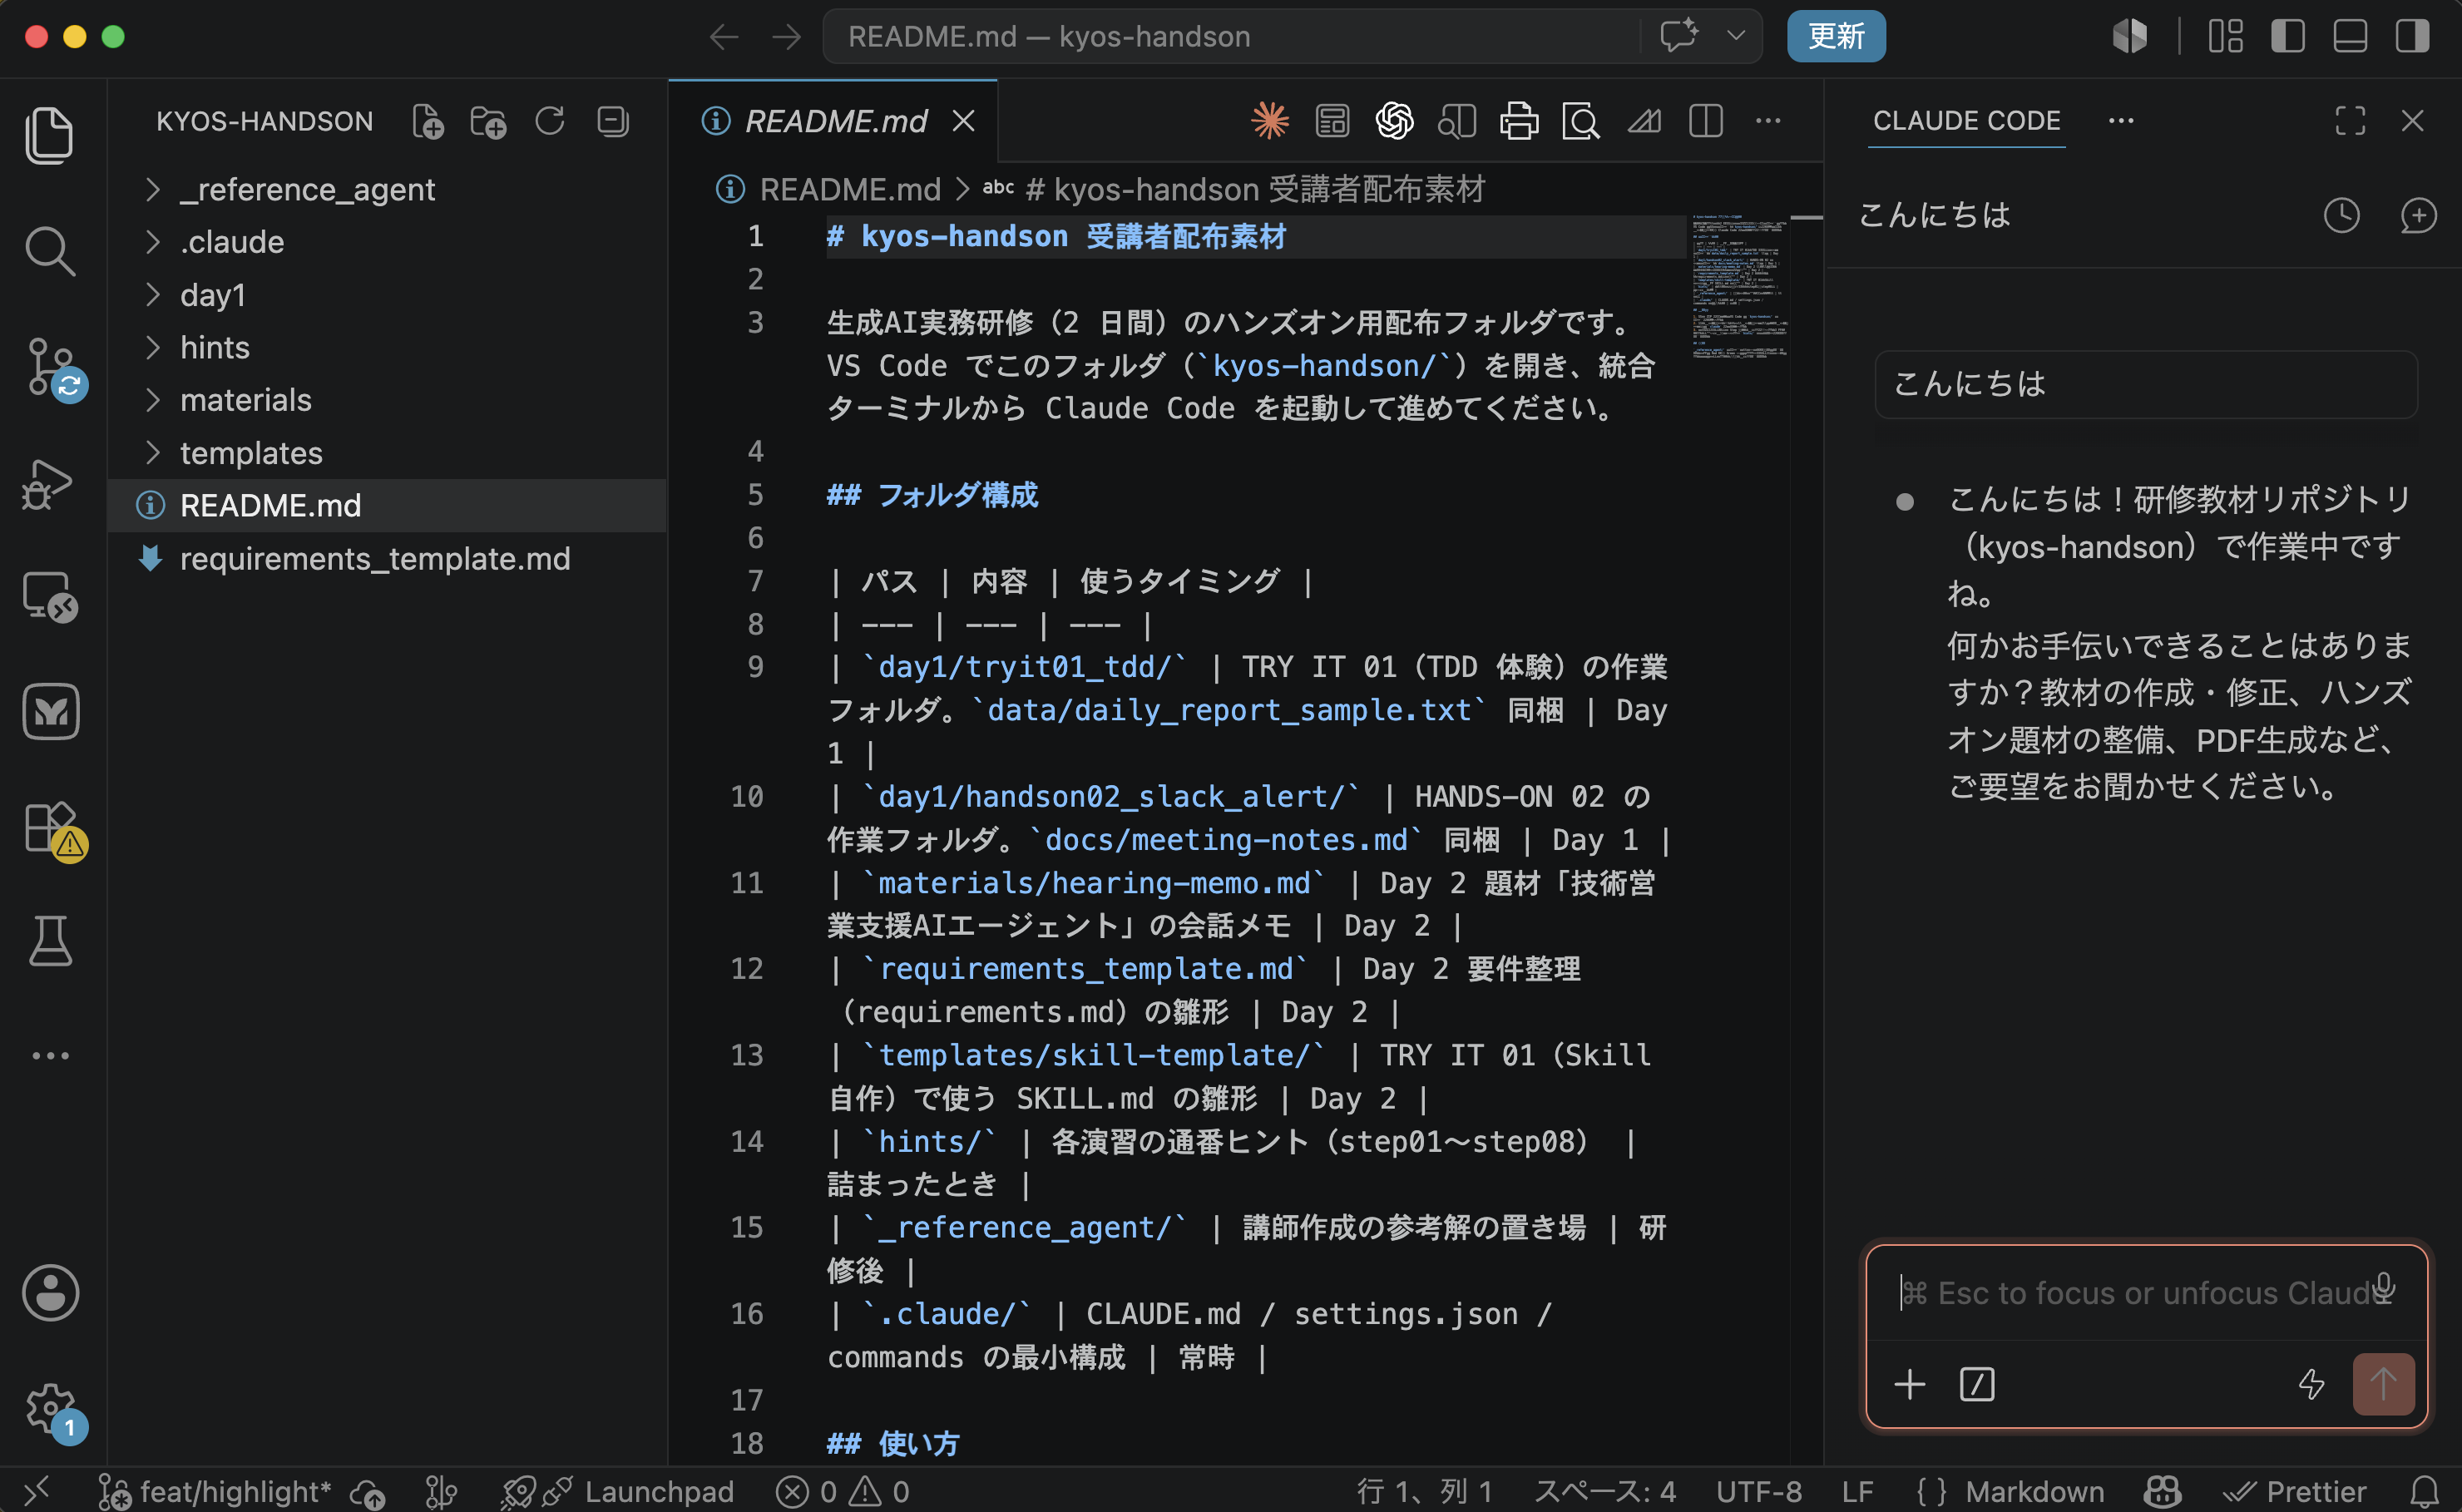
Task: Maximize the Claude Code panel
Action: pos(2350,121)
